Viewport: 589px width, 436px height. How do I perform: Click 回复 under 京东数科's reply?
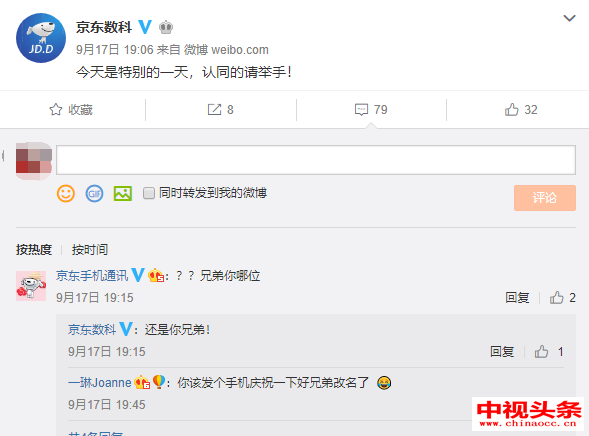click(x=502, y=352)
